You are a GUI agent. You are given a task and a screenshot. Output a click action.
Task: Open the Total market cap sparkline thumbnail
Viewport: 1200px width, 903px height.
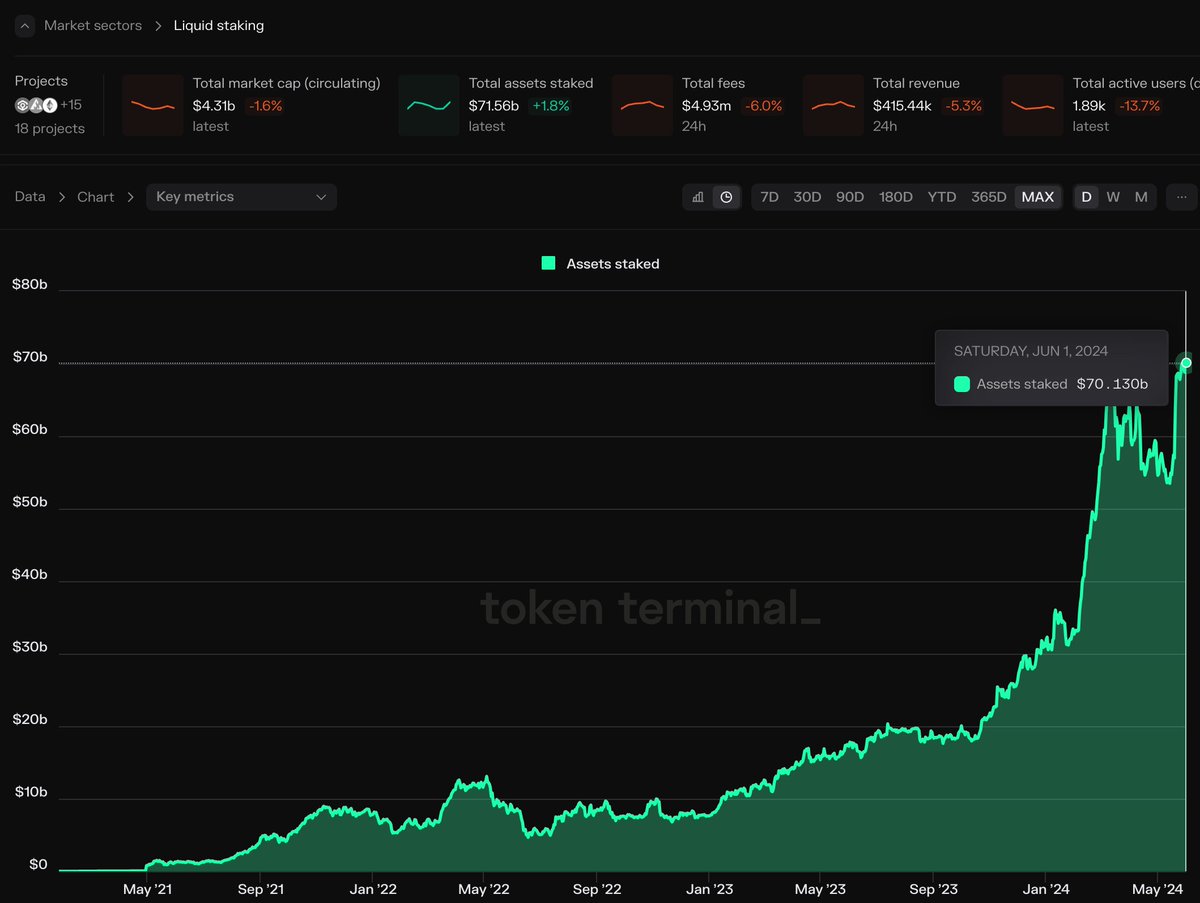point(153,105)
